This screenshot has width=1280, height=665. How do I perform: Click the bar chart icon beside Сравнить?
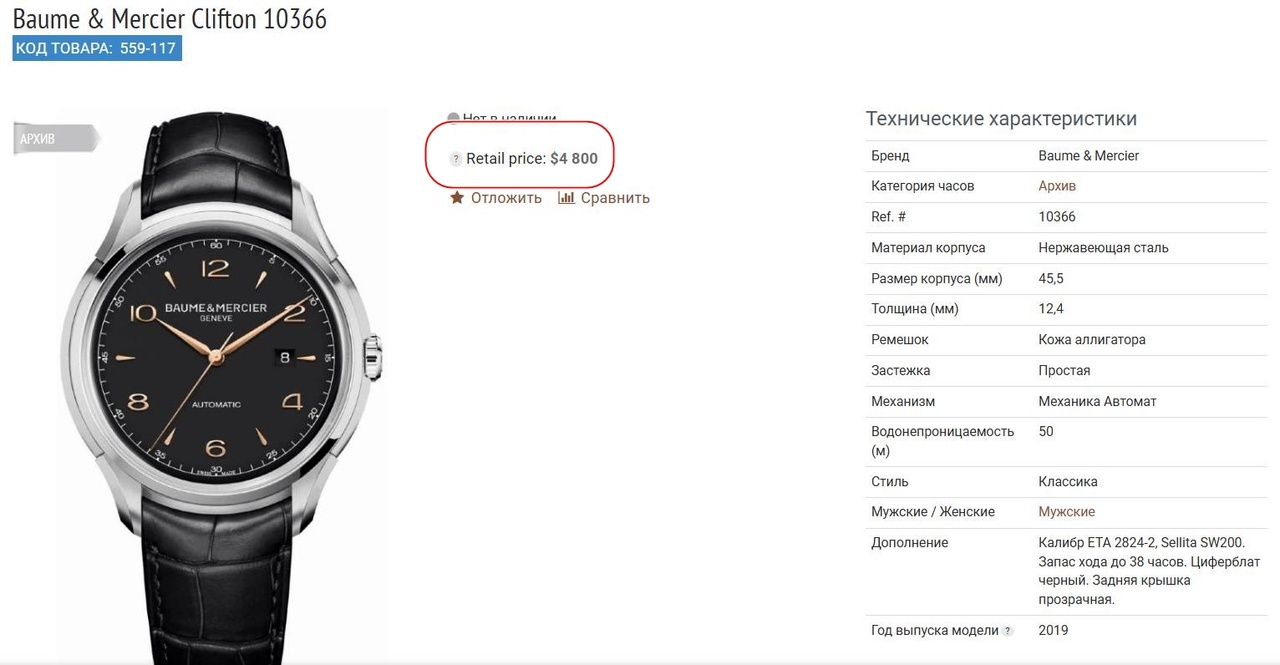pos(566,197)
